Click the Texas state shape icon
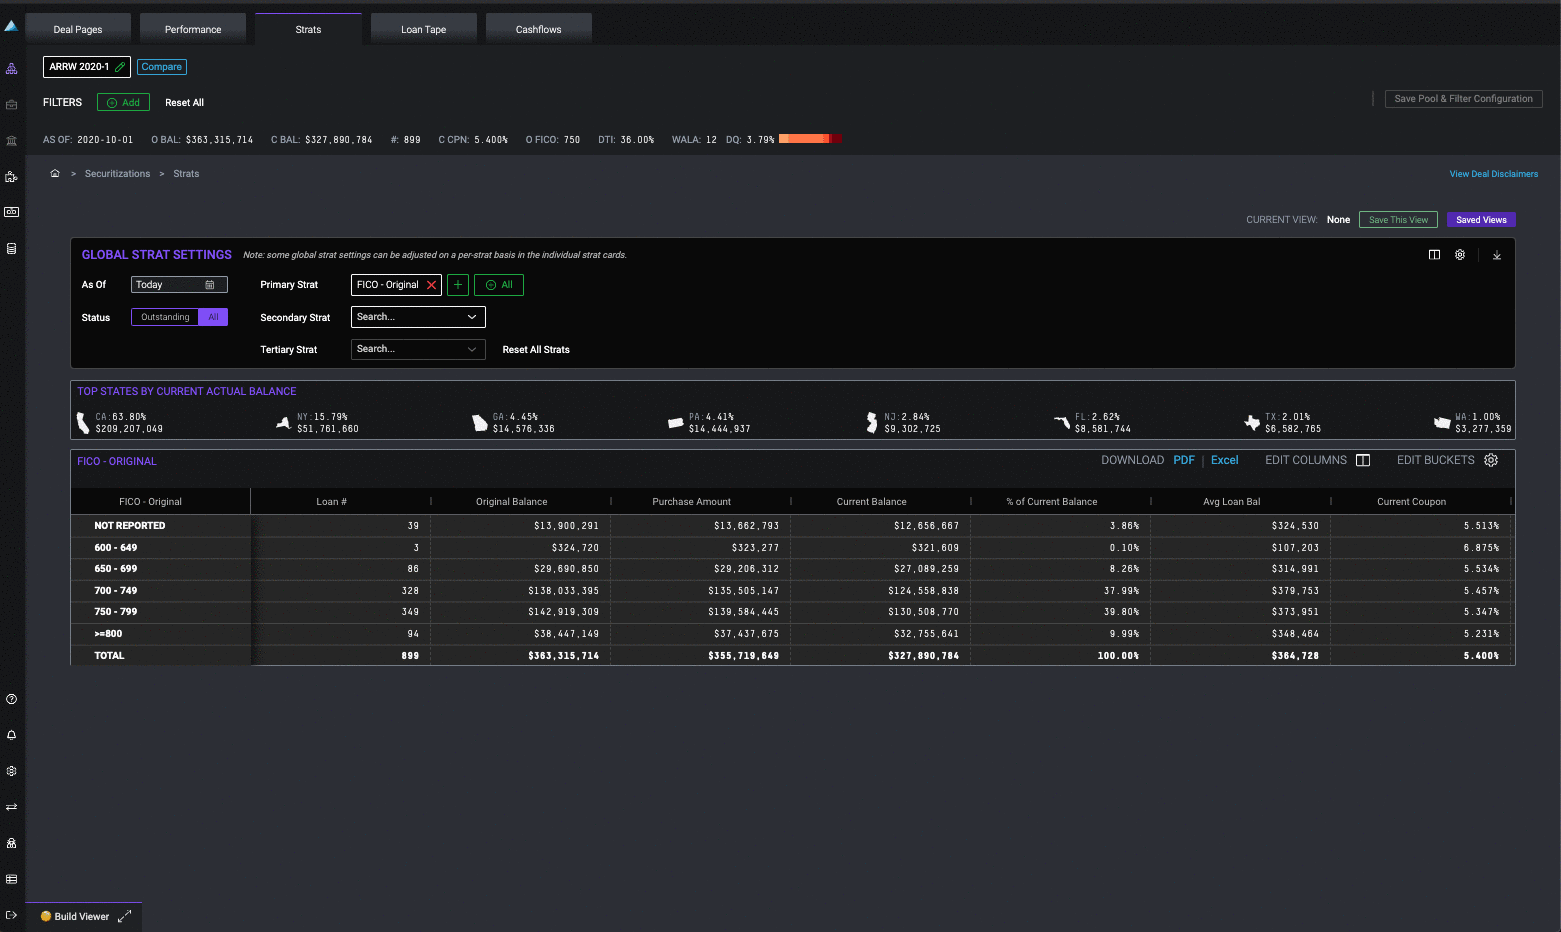Viewport: 1561px width, 932px height. point(1252,423)
